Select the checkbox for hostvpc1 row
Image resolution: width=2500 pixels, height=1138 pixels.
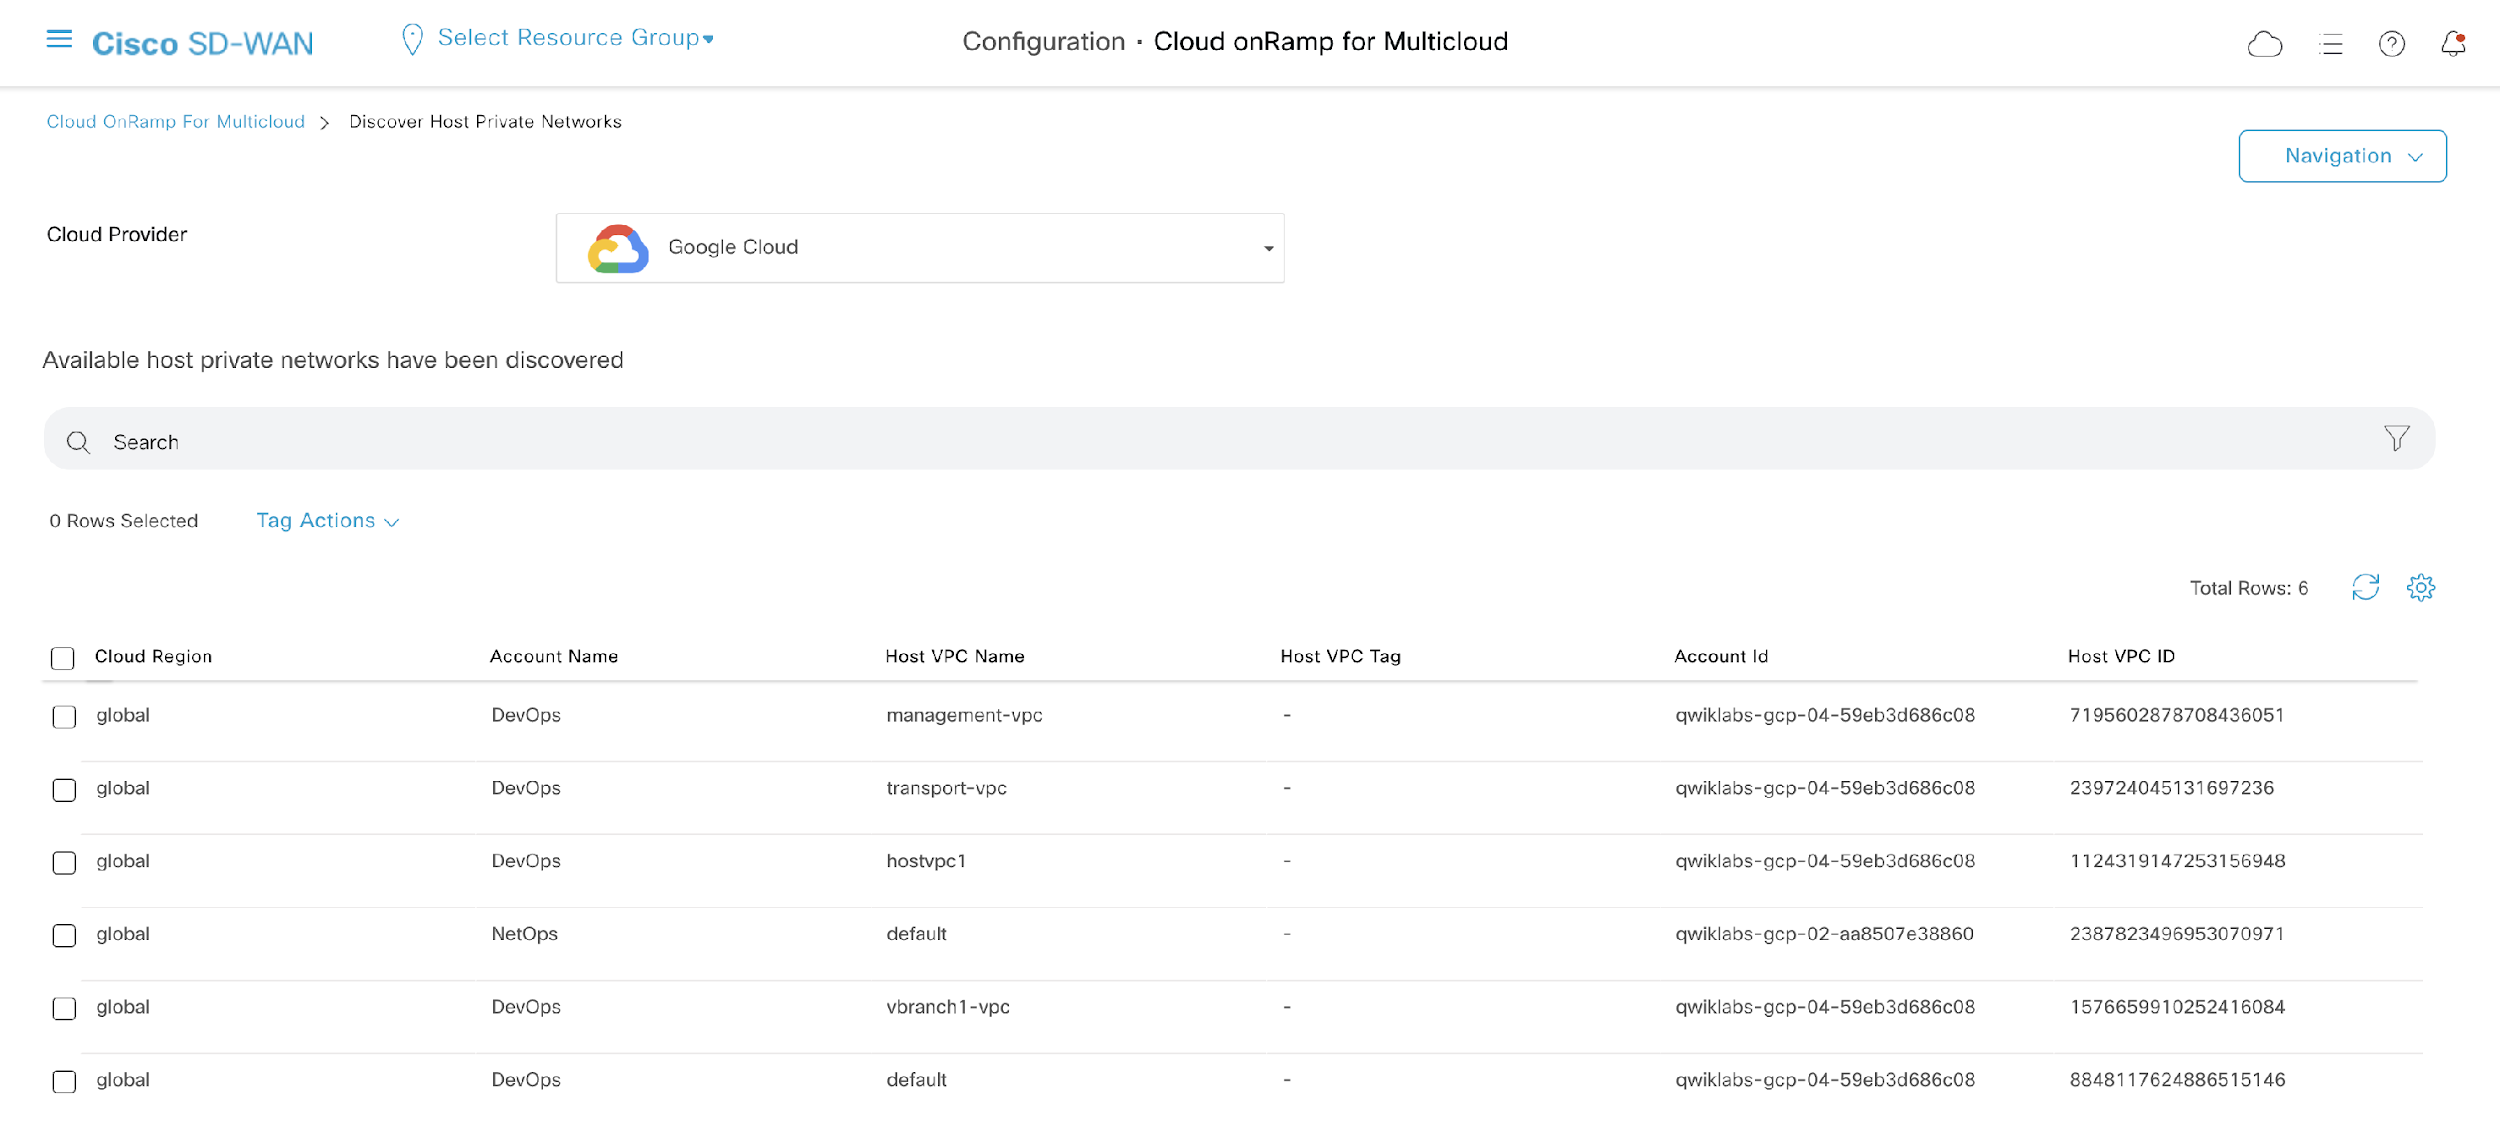pyautogui.click(x=62, y=861)
